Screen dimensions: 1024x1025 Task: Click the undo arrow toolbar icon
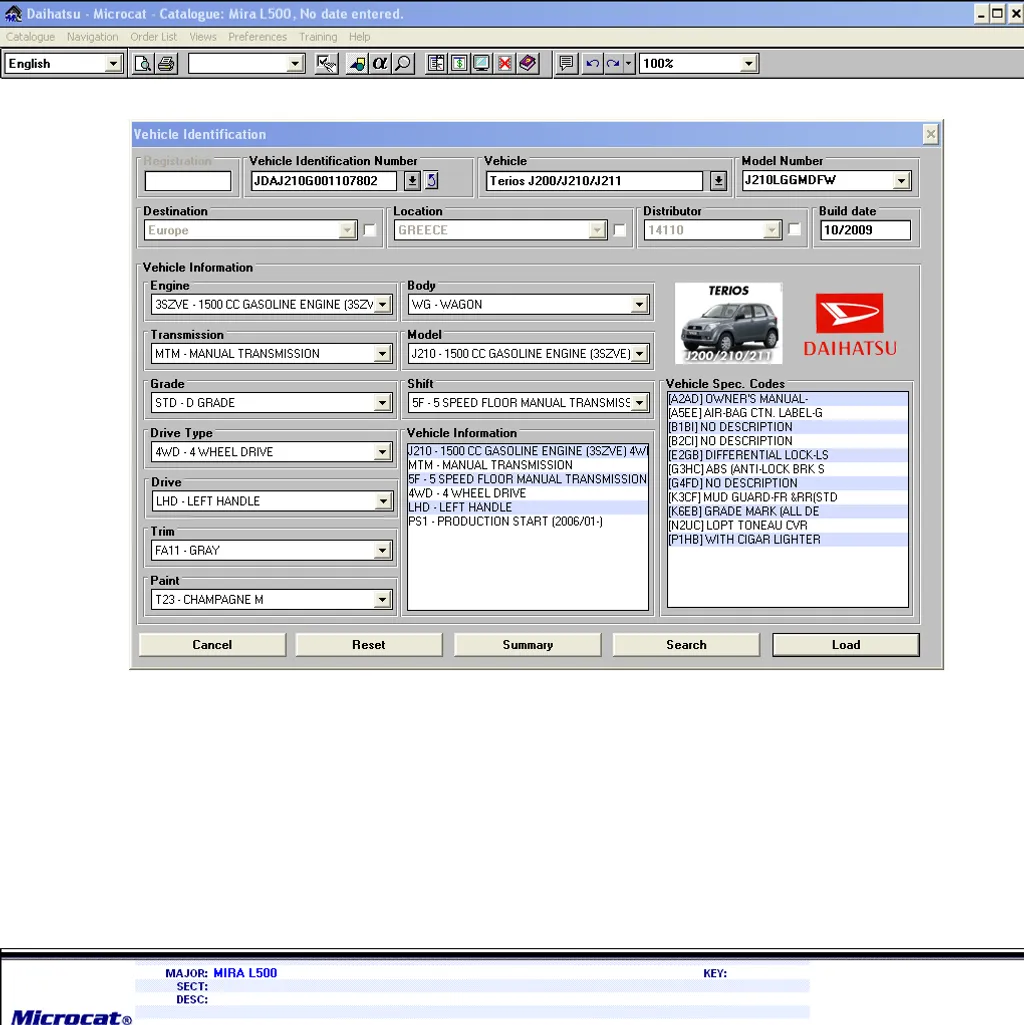(x=592, y=63)
